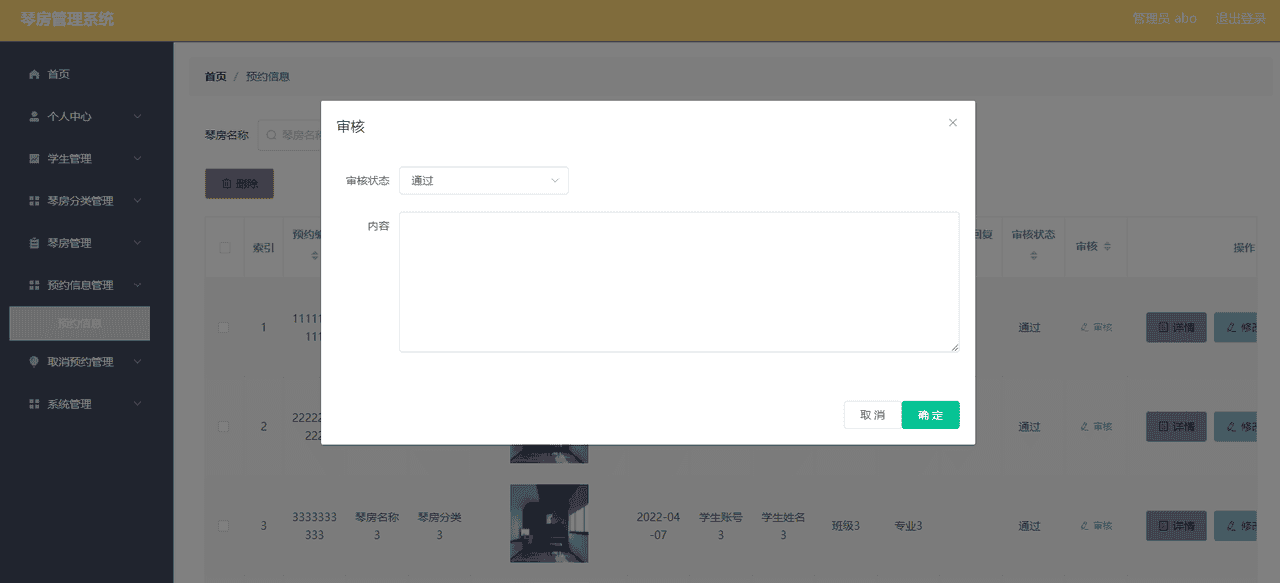1280x583 pixels.
Task: Select the 个人中心 person icon in sidebar
Action: tap(33, 116)
